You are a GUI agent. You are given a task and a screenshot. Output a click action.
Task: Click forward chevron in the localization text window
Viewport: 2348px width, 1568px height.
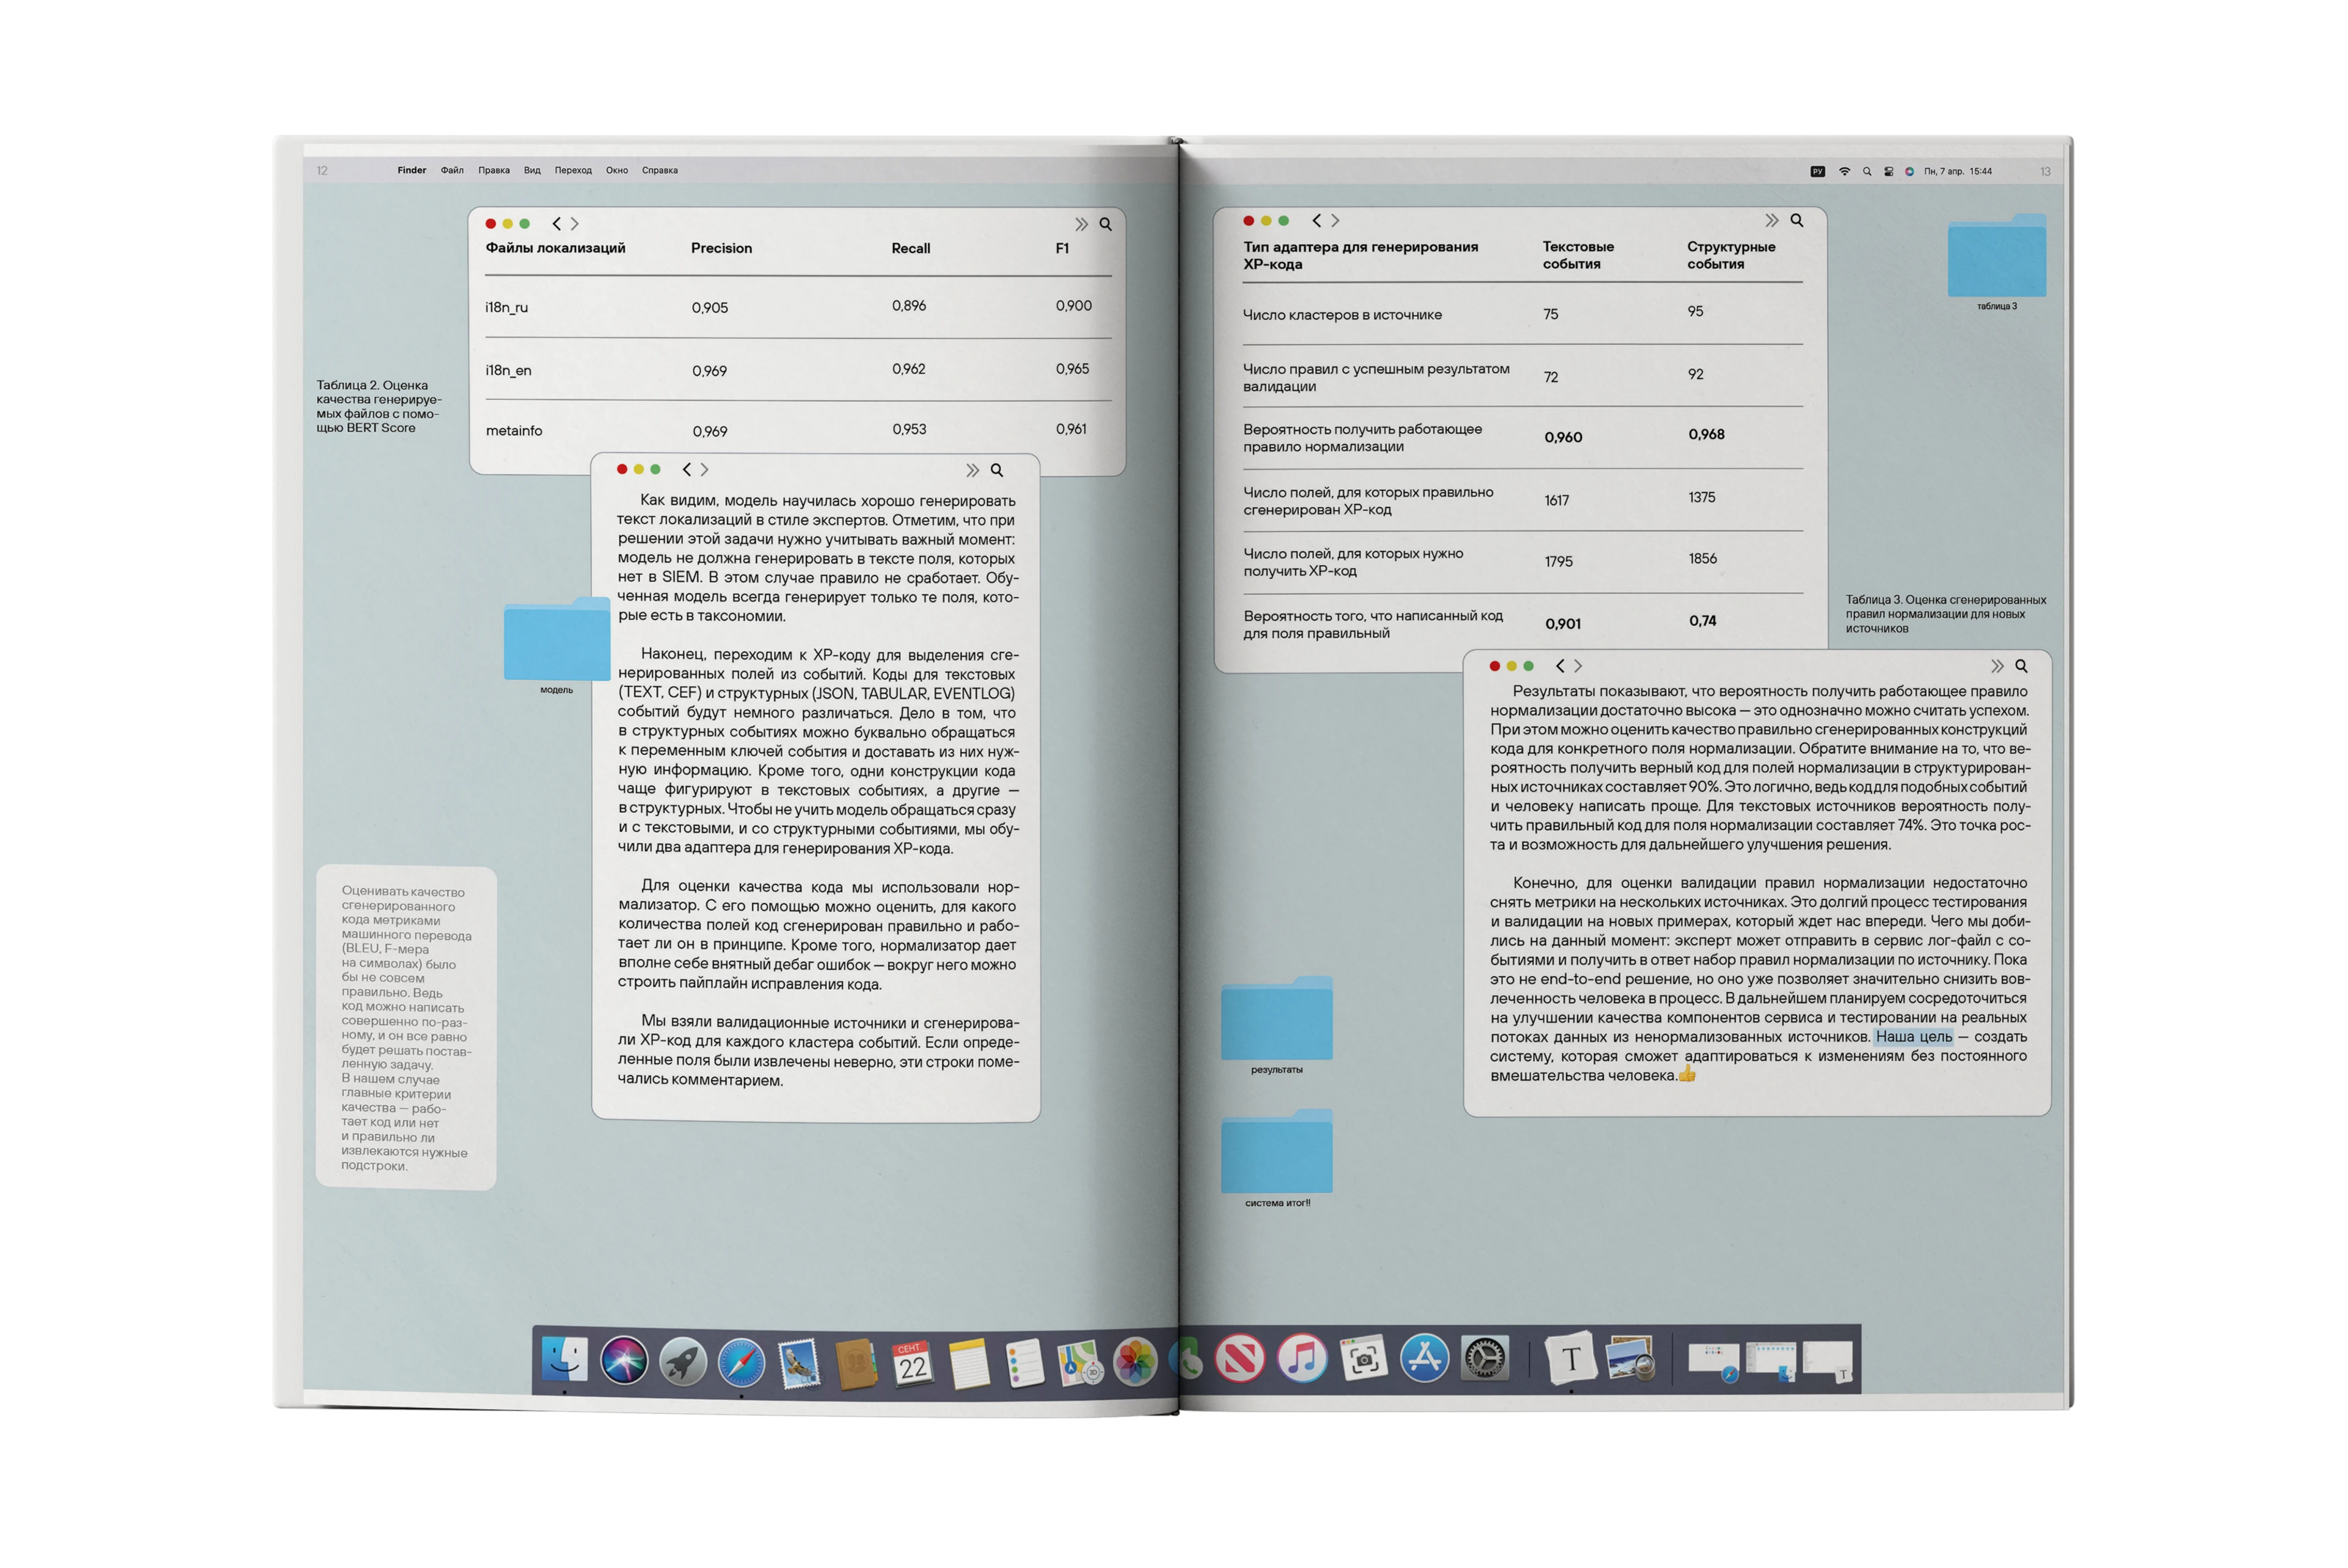point(704,469)
